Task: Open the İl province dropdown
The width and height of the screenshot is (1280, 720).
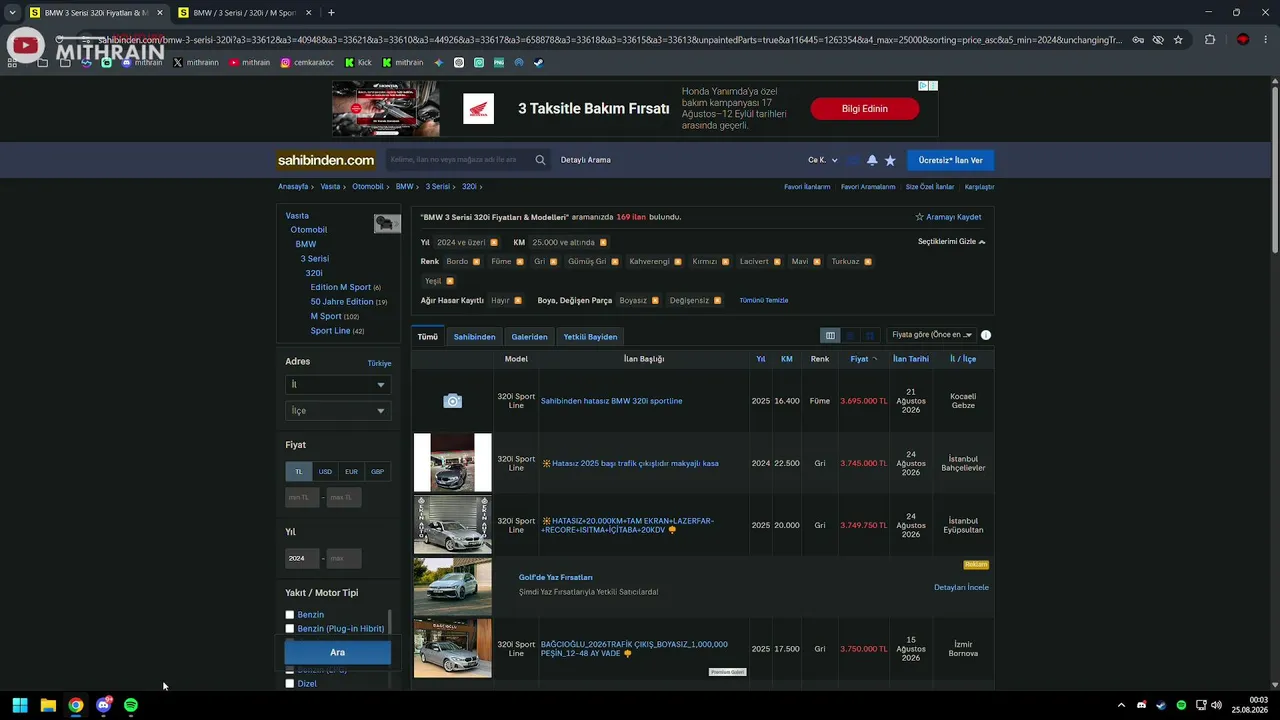Action: tap(338, 385)
